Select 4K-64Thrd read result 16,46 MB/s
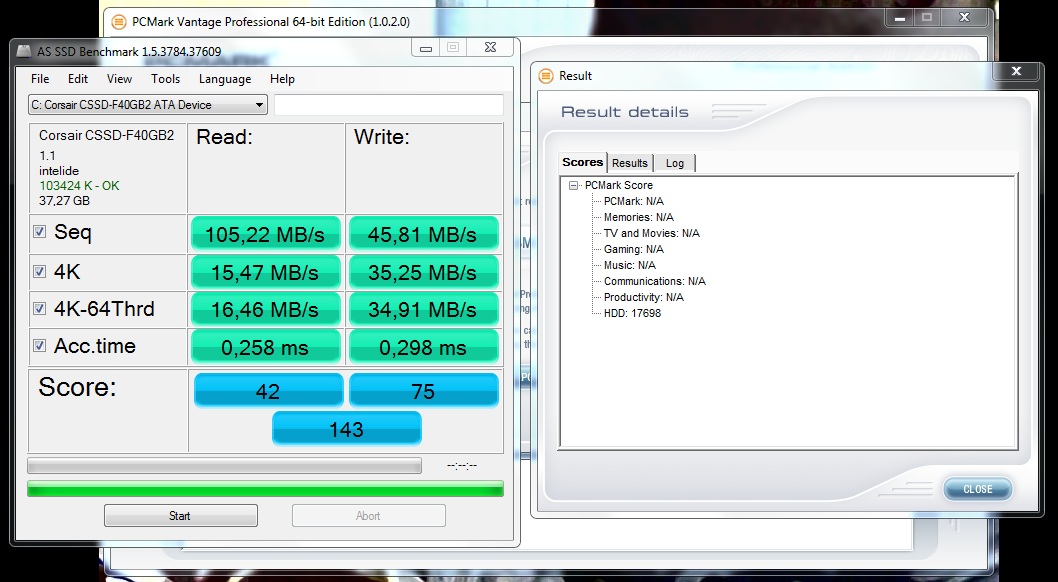The width and height of the screenshot is (1058, 582). coord(265,310)
